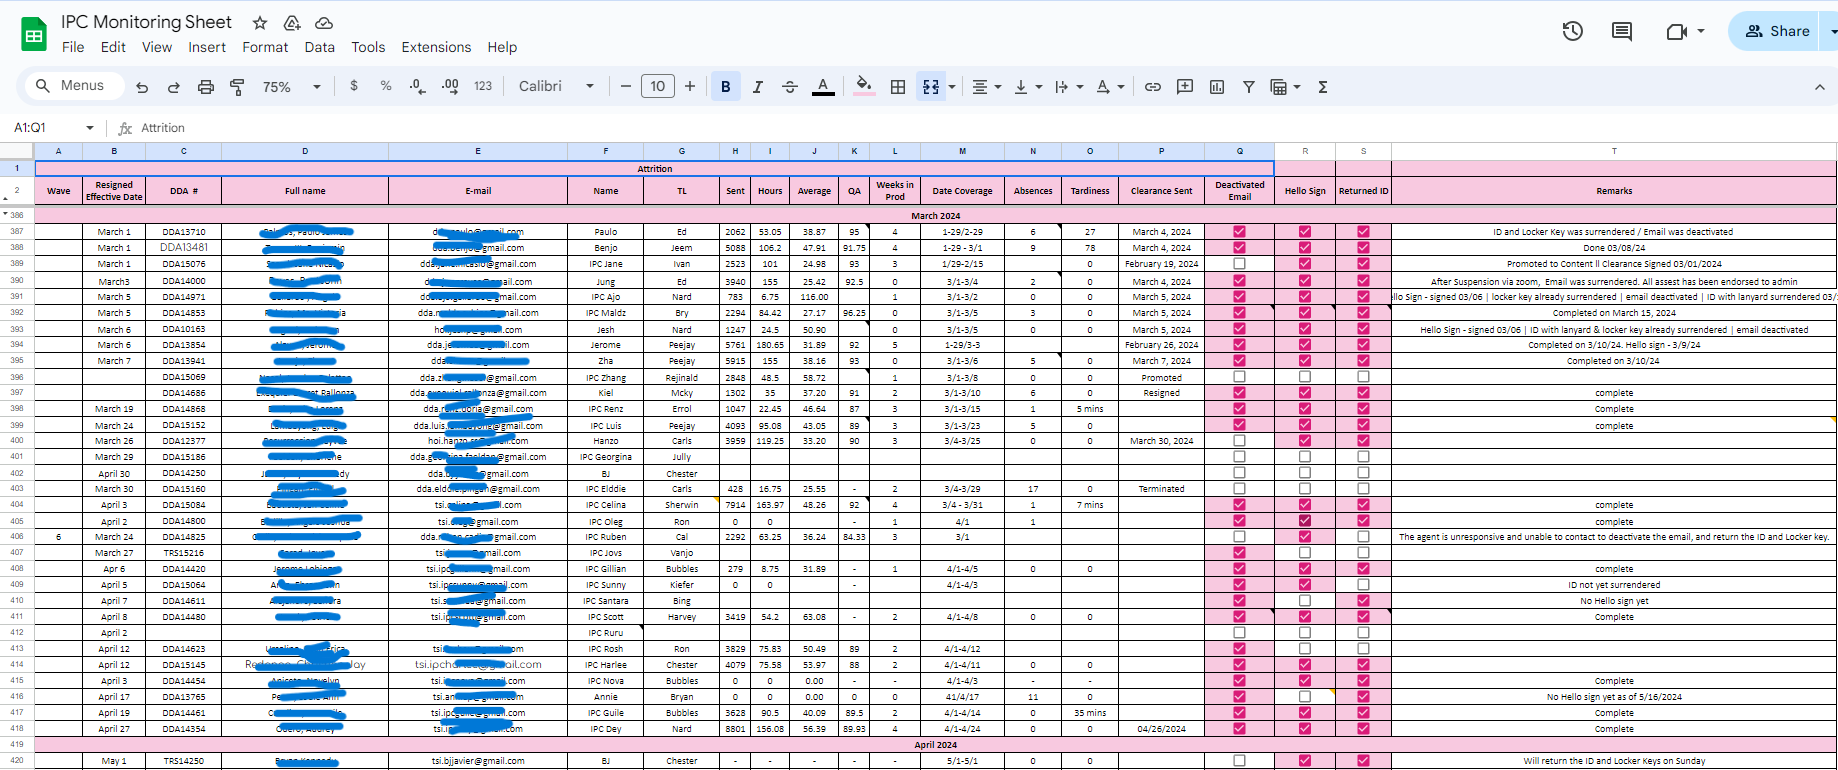Edit the font size field
1838x770 pixels.
(658, 86)
